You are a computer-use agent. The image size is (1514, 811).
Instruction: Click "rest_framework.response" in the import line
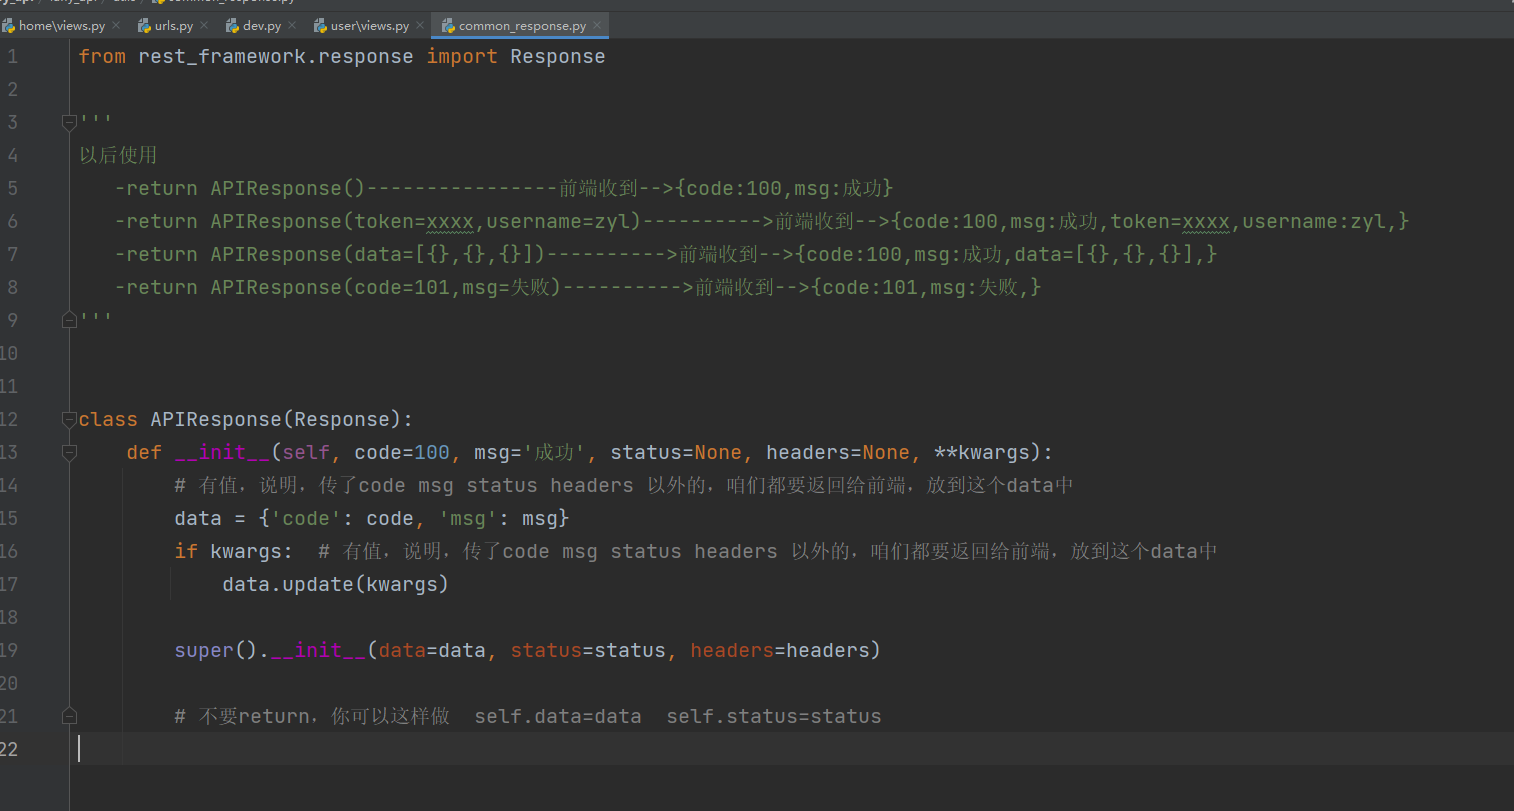276,57
